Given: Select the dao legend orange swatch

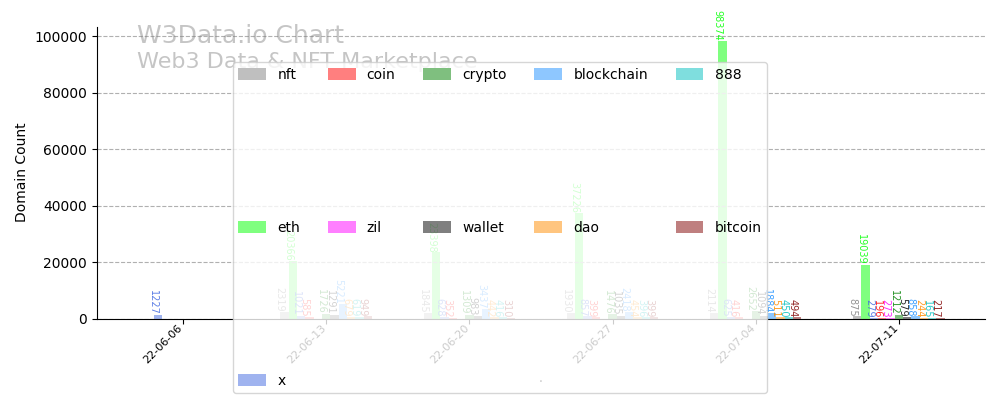Looking at the screenshot, I should 548,227.
